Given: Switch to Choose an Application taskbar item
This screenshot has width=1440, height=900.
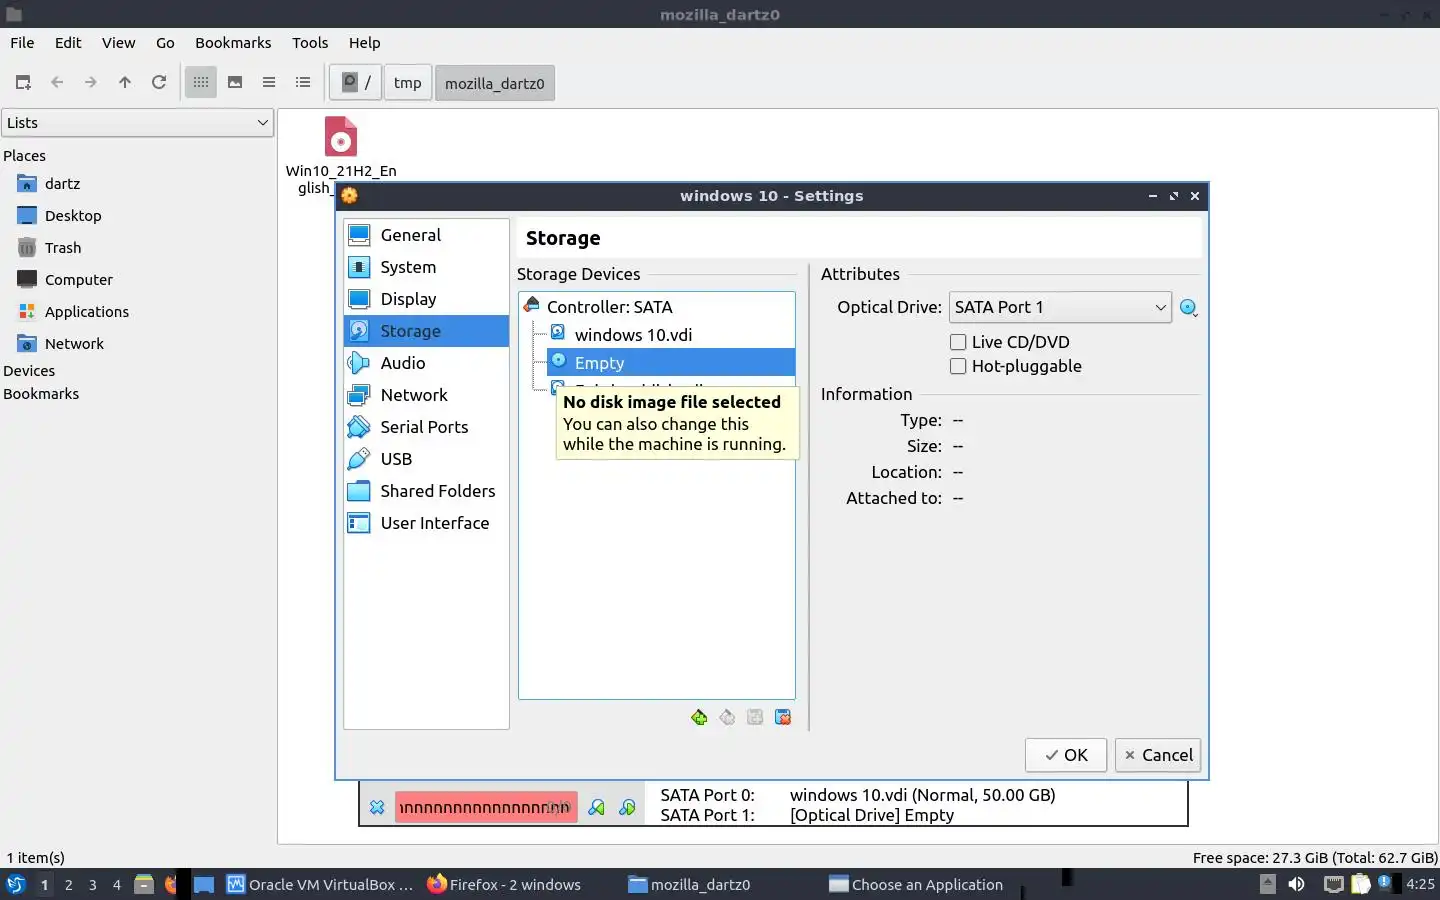Looking at the screenshot, I should 916,884.
